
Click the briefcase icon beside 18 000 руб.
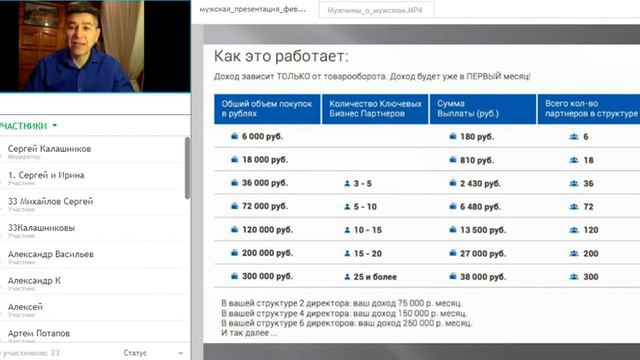[234, 159]
